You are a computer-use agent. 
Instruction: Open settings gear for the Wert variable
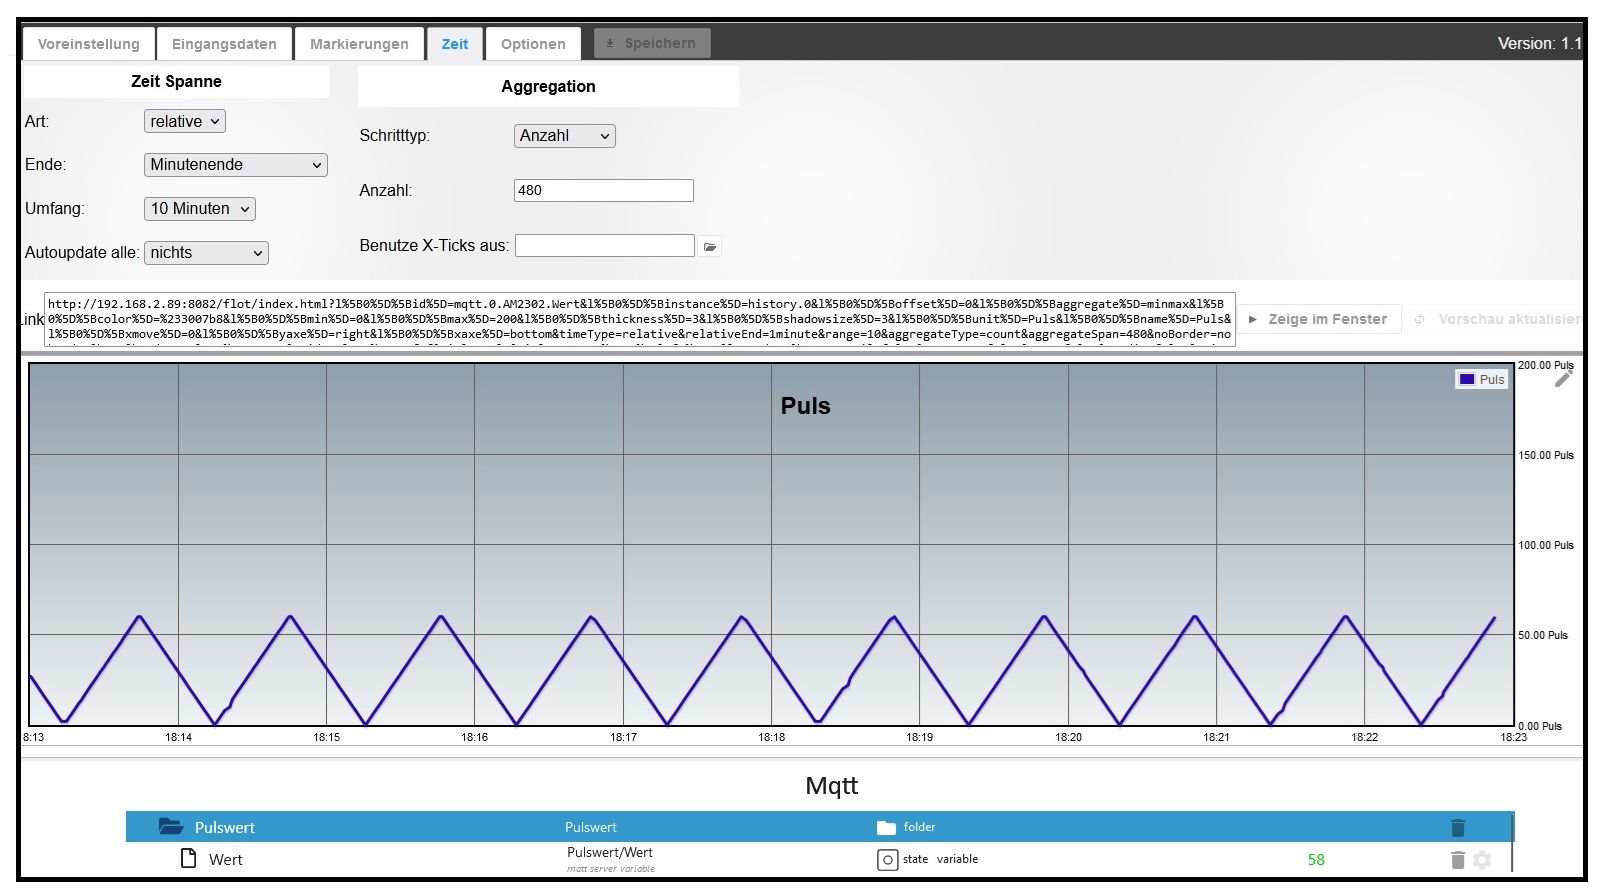coord(1482,860)
